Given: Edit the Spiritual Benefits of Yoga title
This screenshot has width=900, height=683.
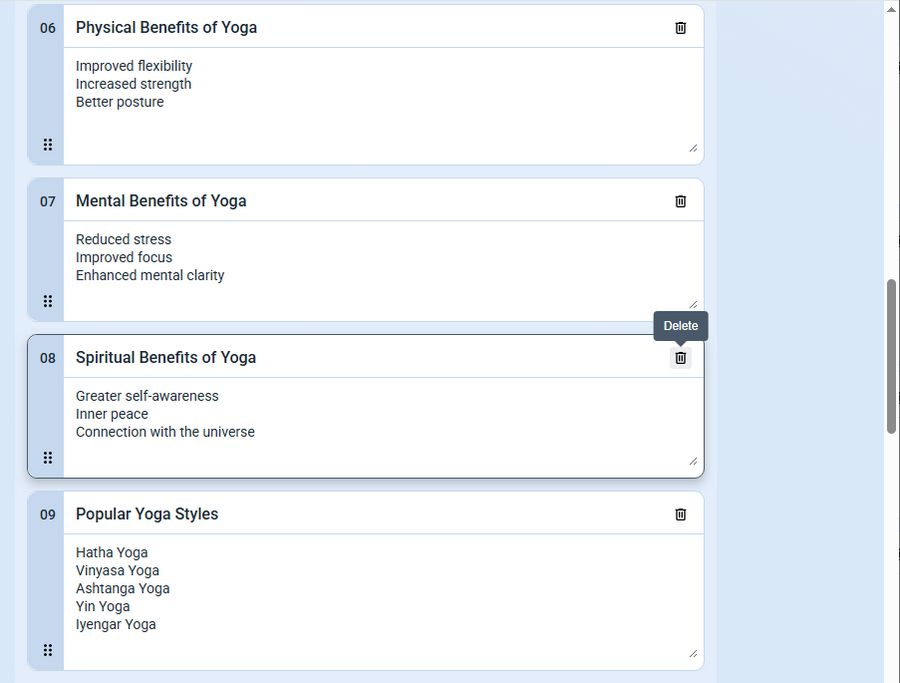Looking at the screenshot, I should point(367,358).
